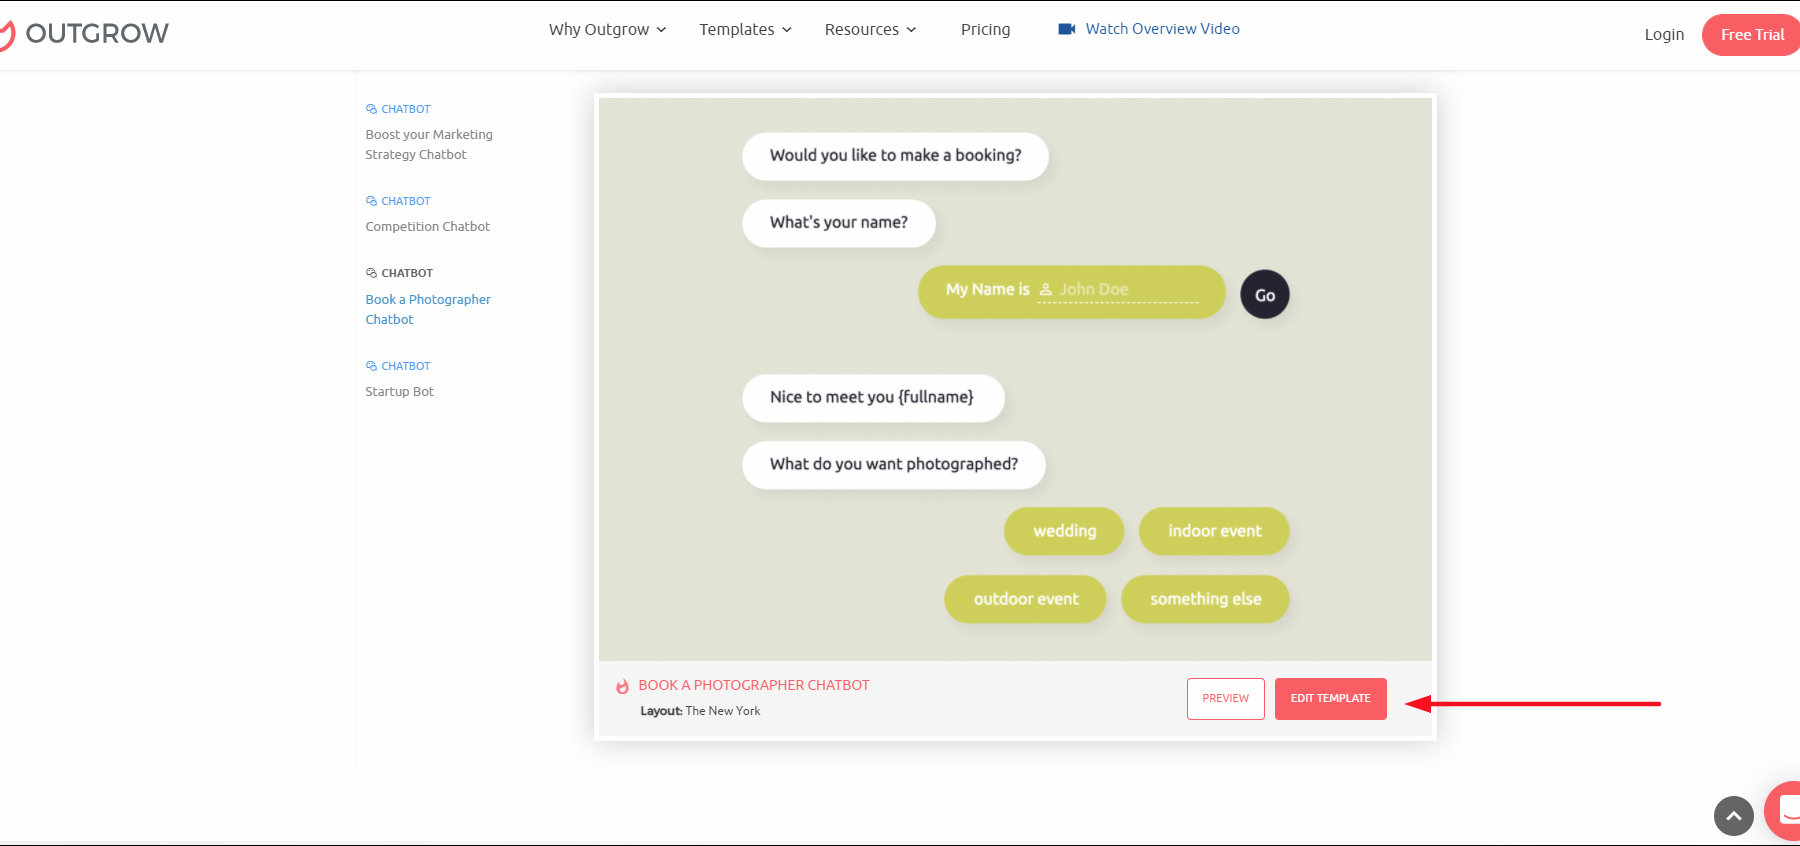
Task: Click the Edit Template button
Action: pos(1330,699)
